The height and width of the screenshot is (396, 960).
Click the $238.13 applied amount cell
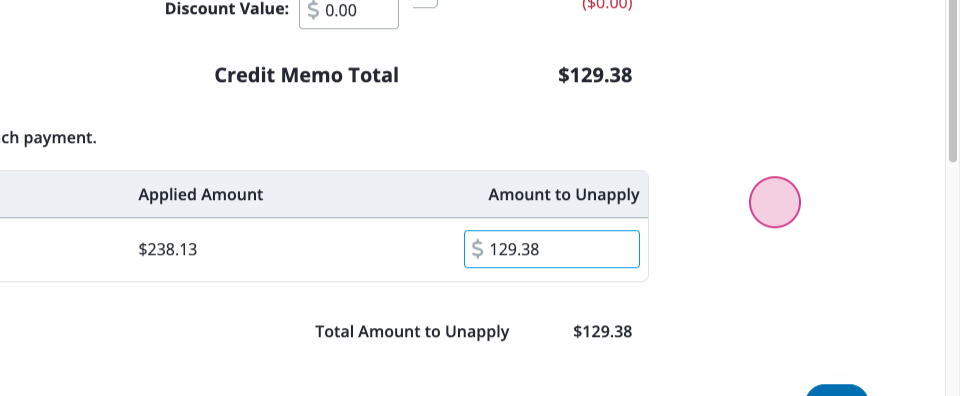pos(168,250)
